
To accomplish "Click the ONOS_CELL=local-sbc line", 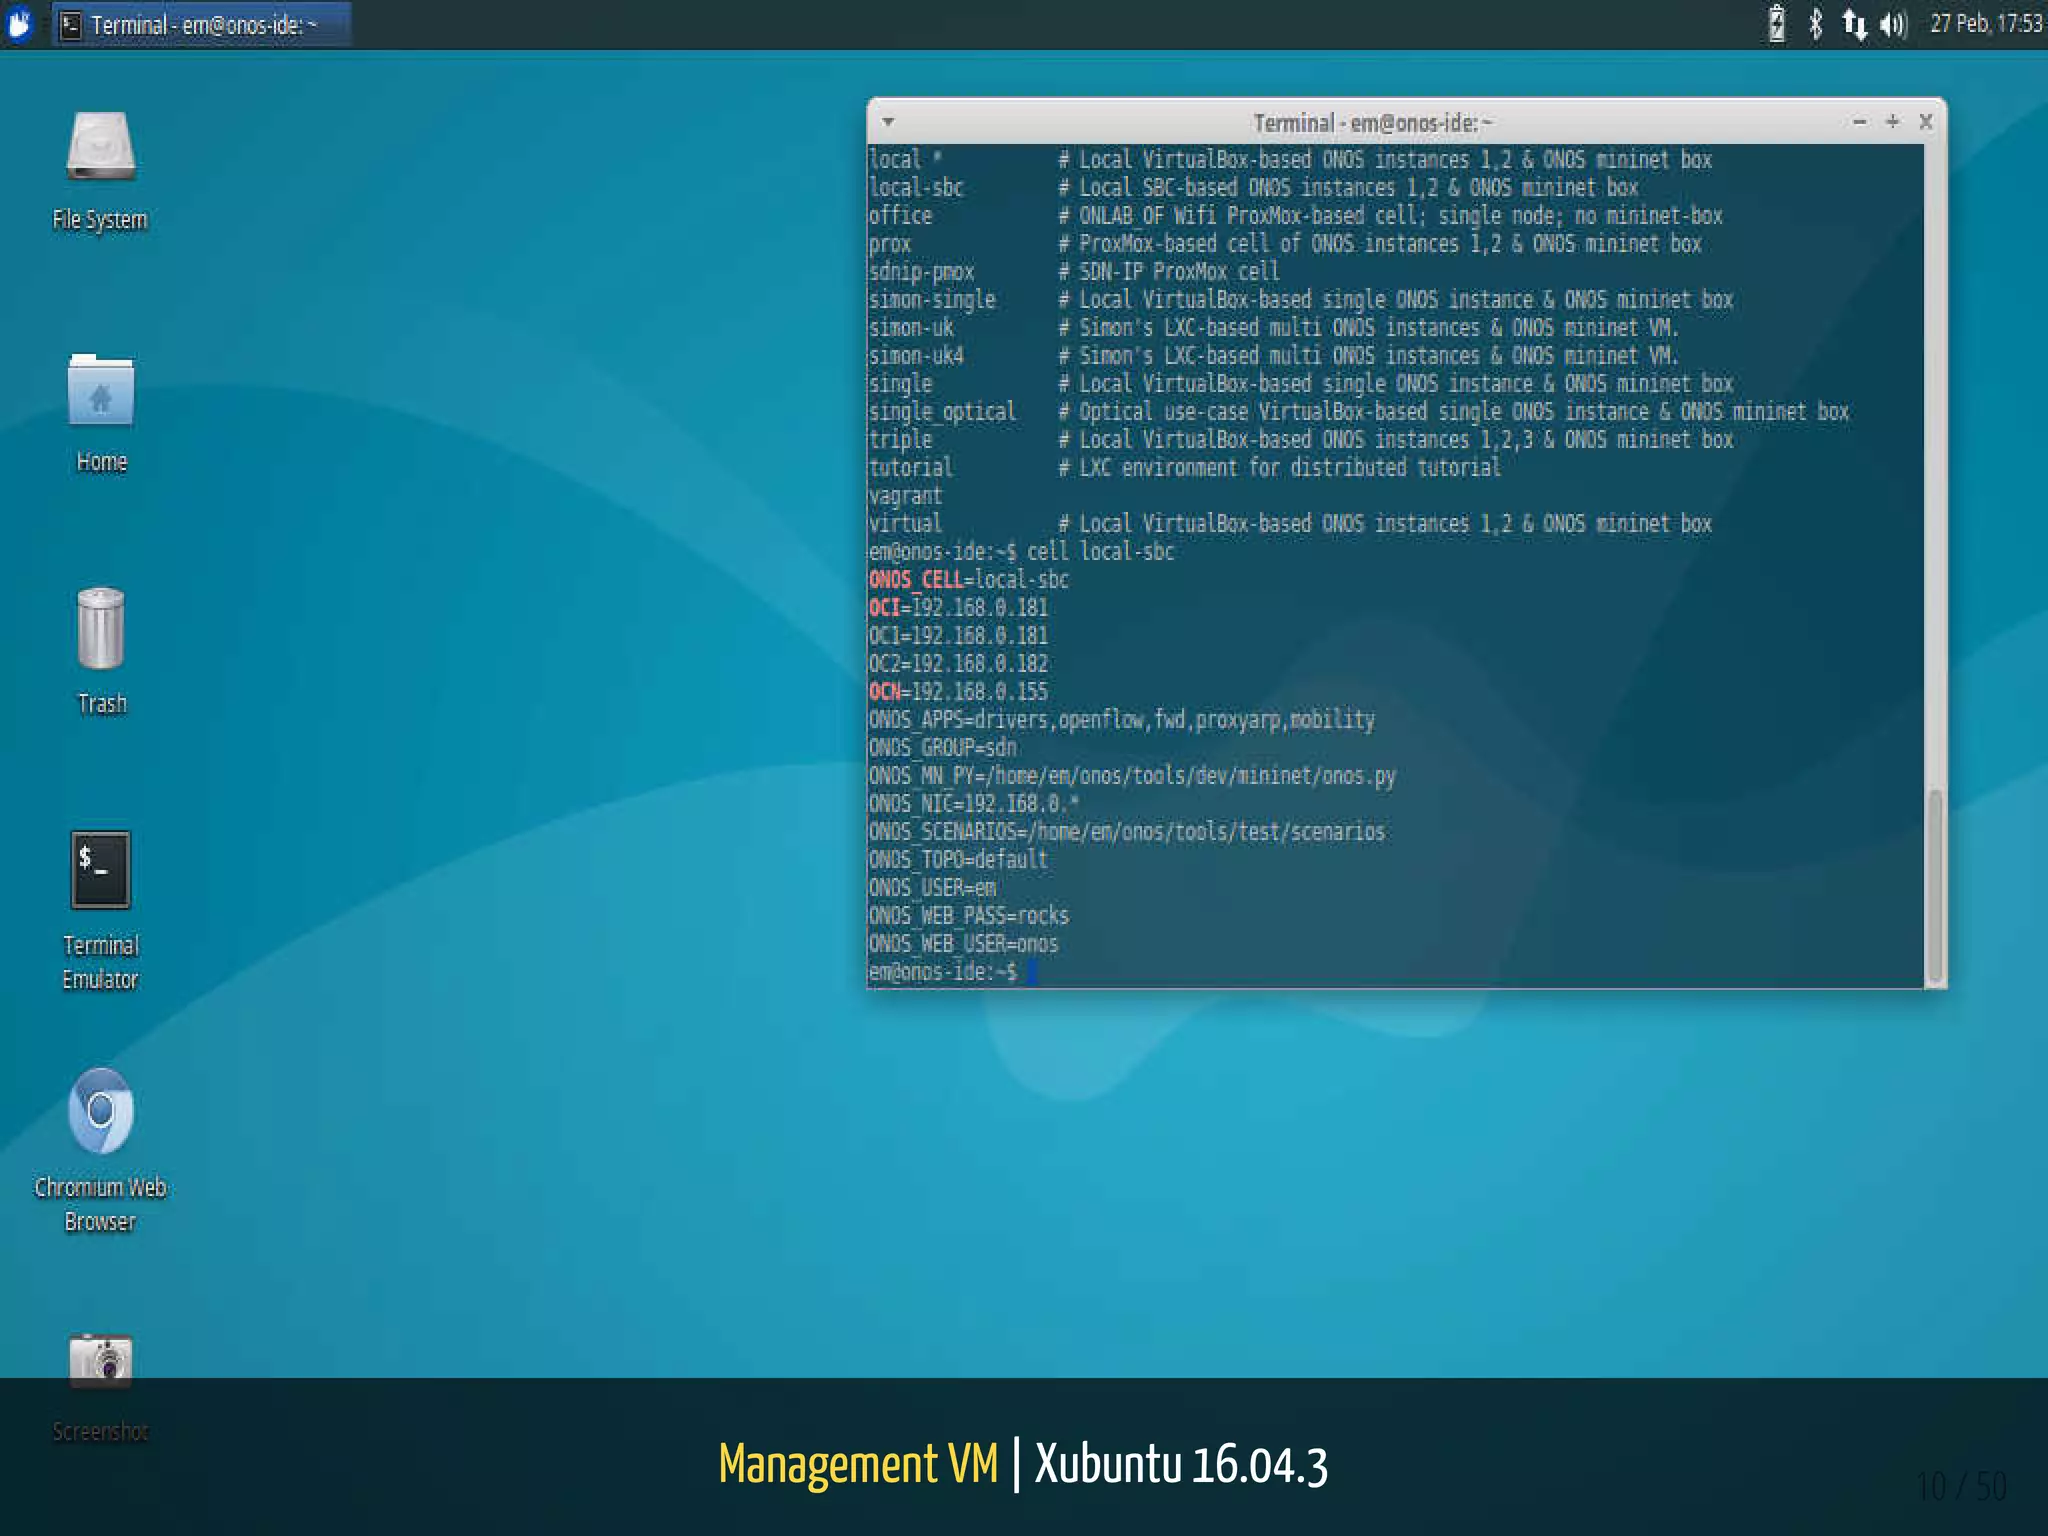I will (x=968, y=580).
